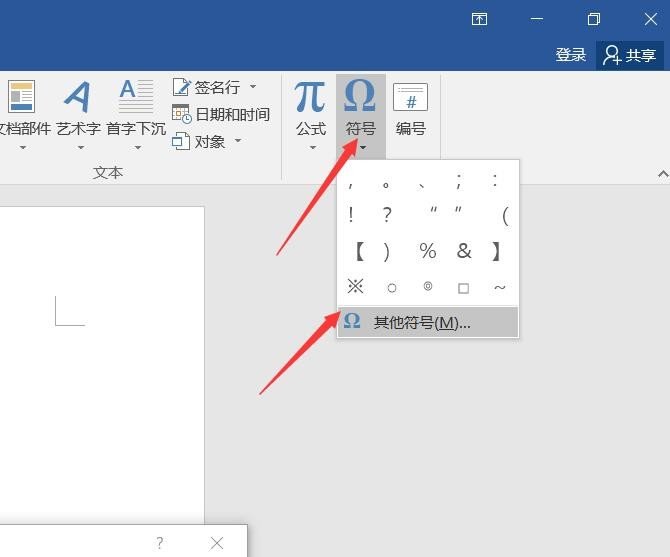Click the Drop Cap 首字下沉 icon
670x557 pixels.
(x=136, y=98)
